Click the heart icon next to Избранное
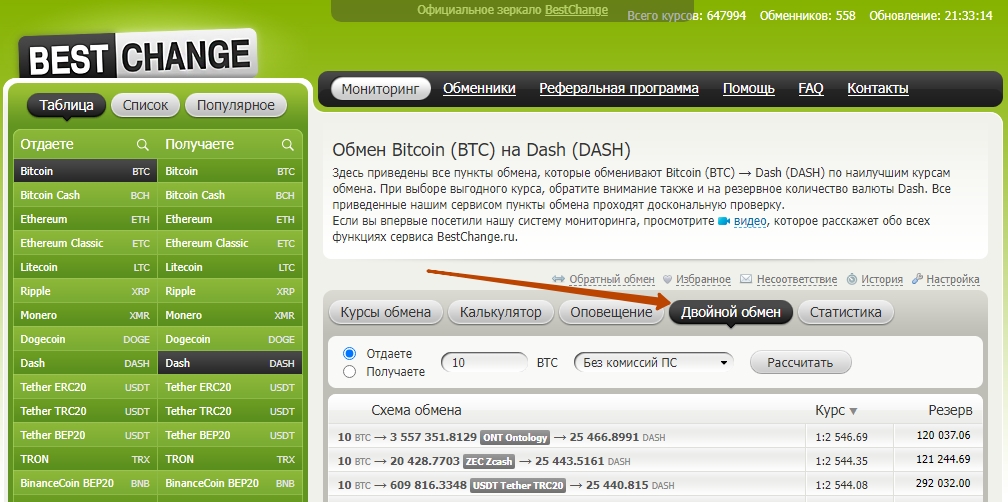The image size is (1008, 502). (x=667, y=280)
